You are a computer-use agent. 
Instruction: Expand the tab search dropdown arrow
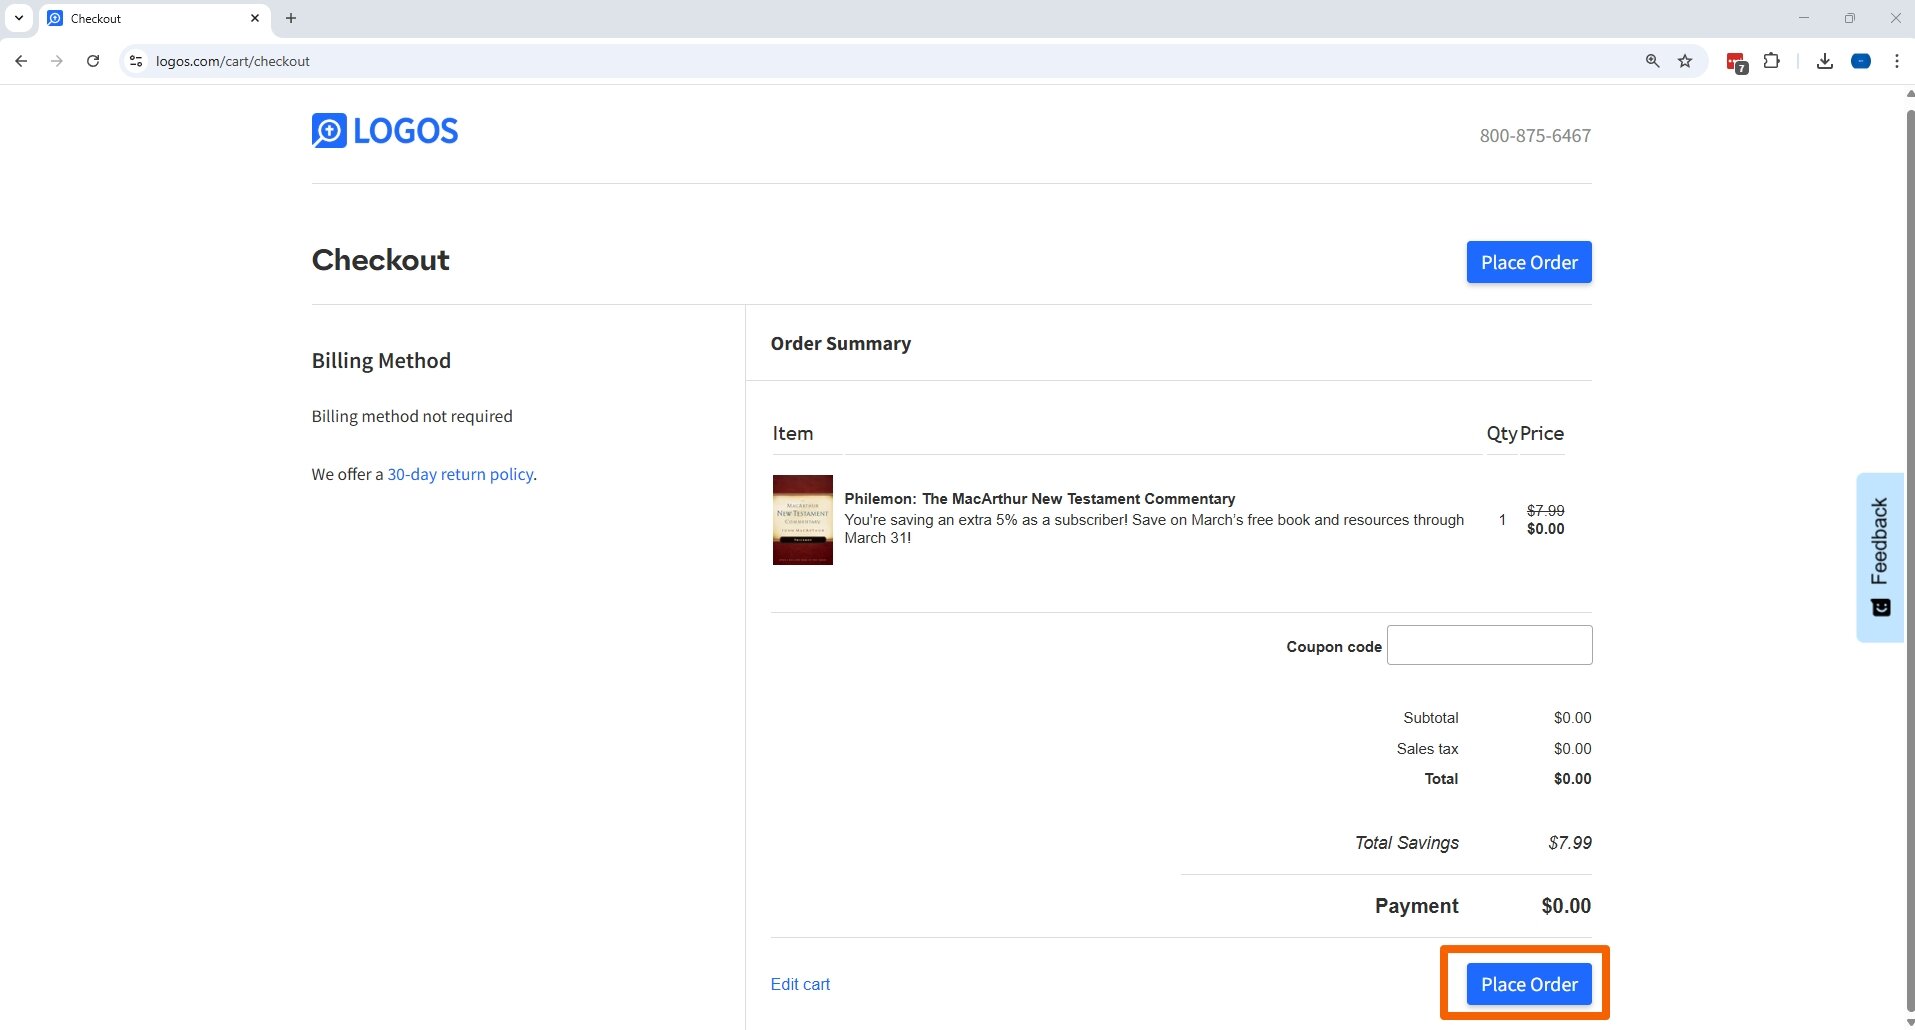18,18
